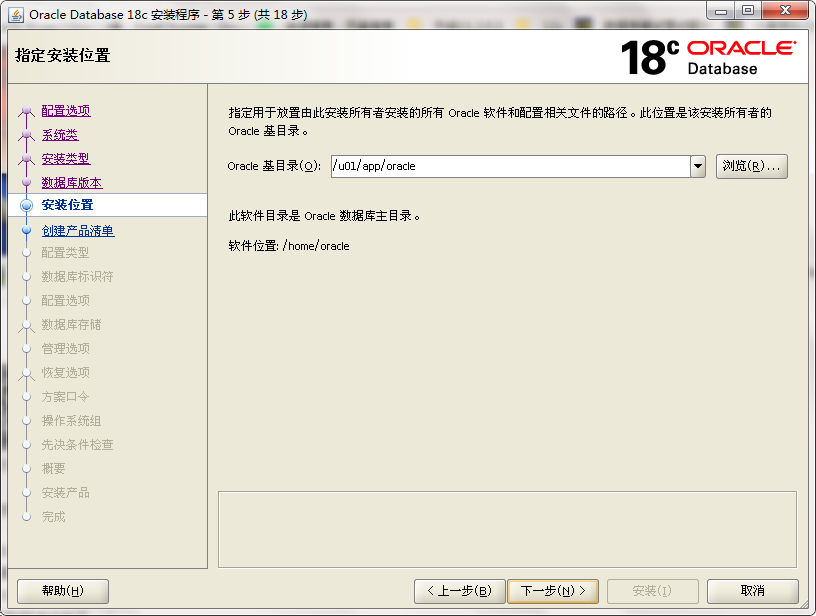Close the installer window
This screenshot has width=816, height=616.
(785, 11)
